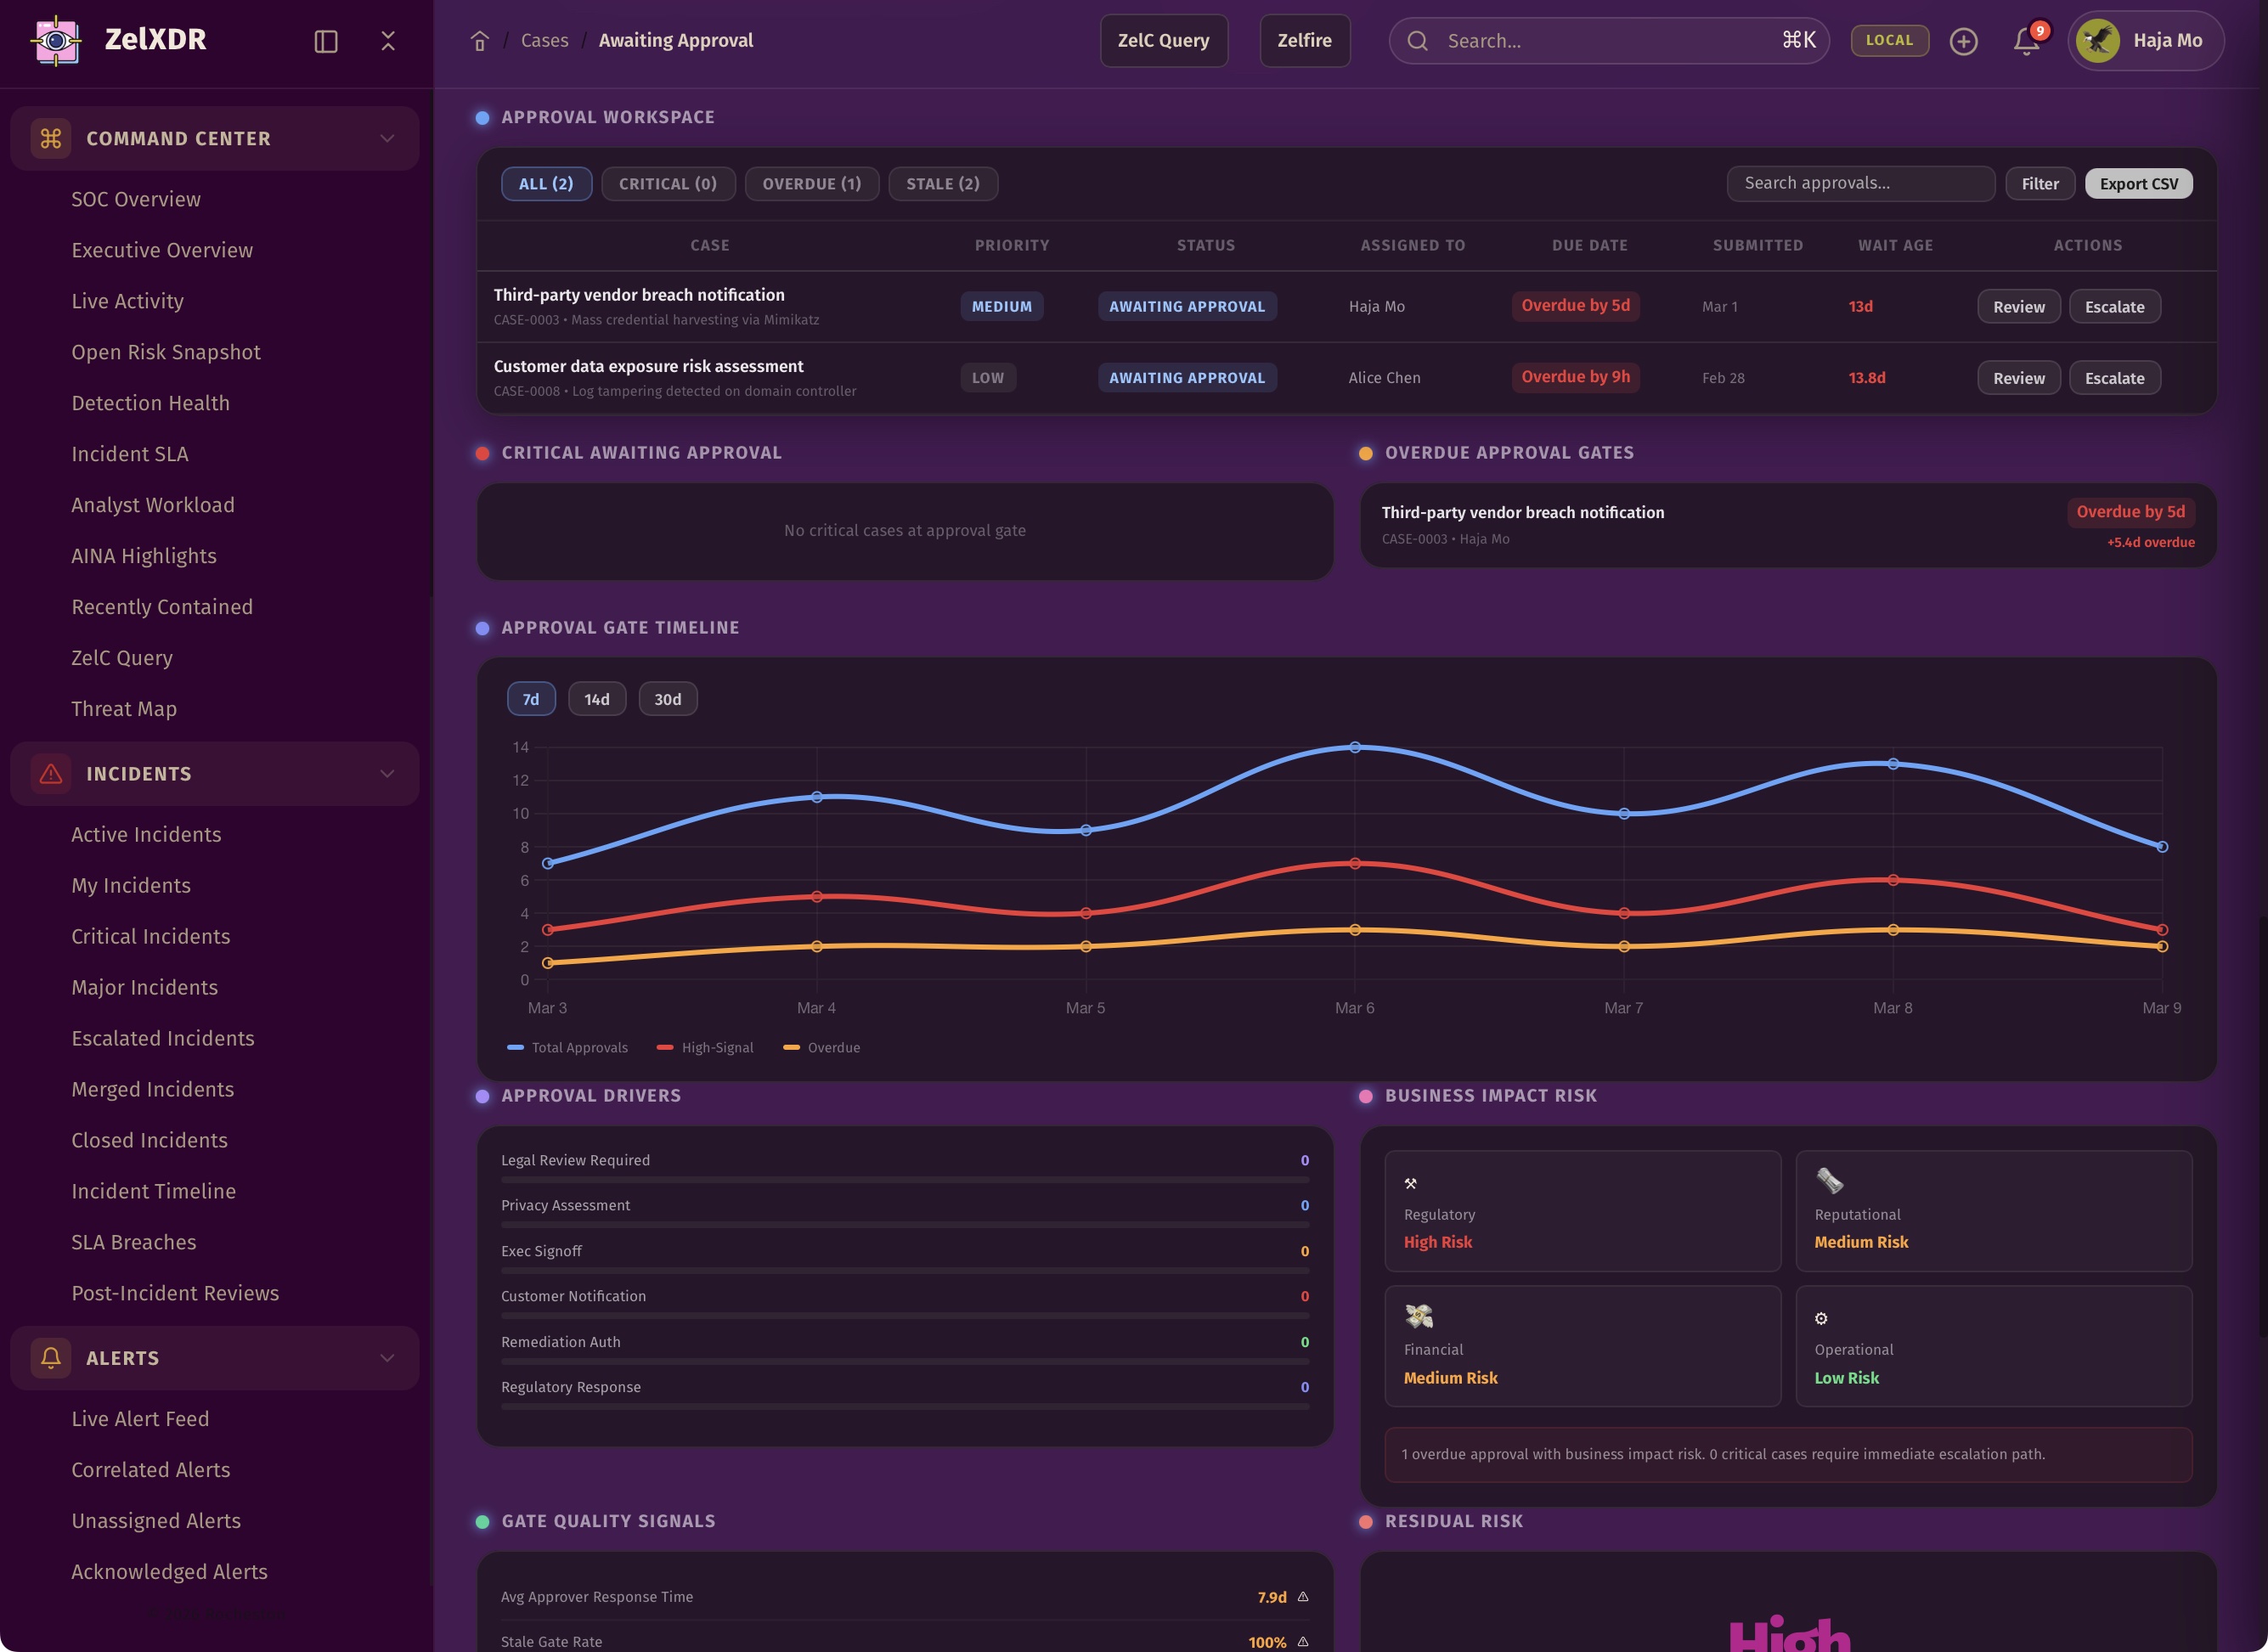Toggle the sidebar panel layout icon
Viewport: 2268px width, 1652px height.
point(326,41)
